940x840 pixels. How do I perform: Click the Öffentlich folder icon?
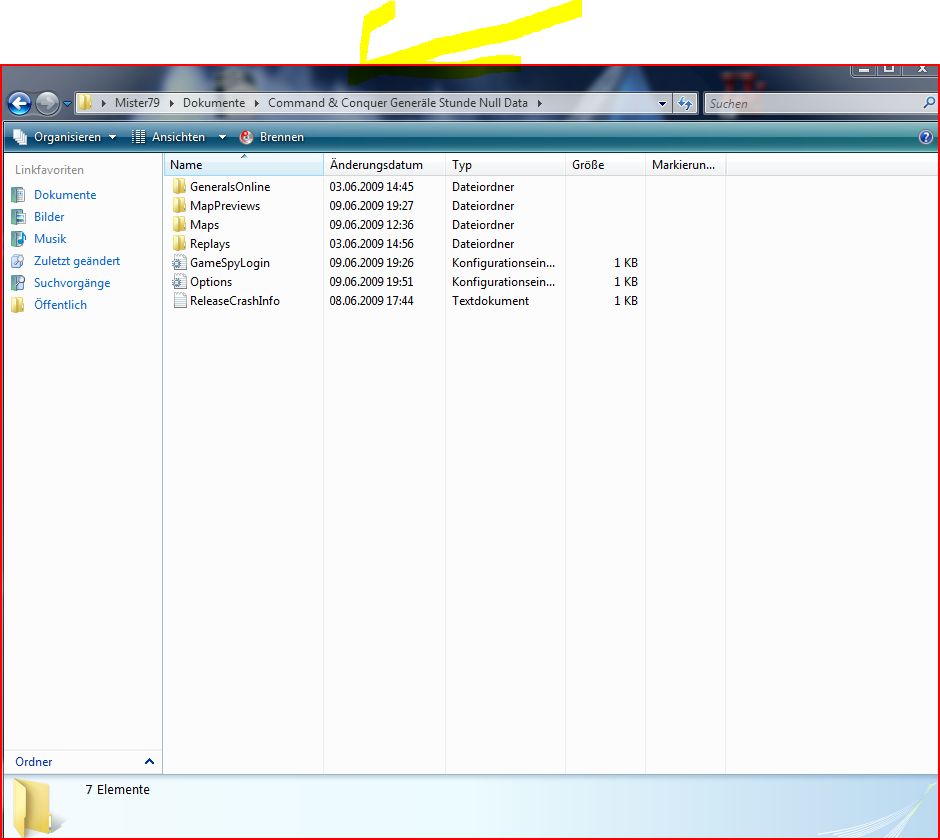tap(18, 305)
